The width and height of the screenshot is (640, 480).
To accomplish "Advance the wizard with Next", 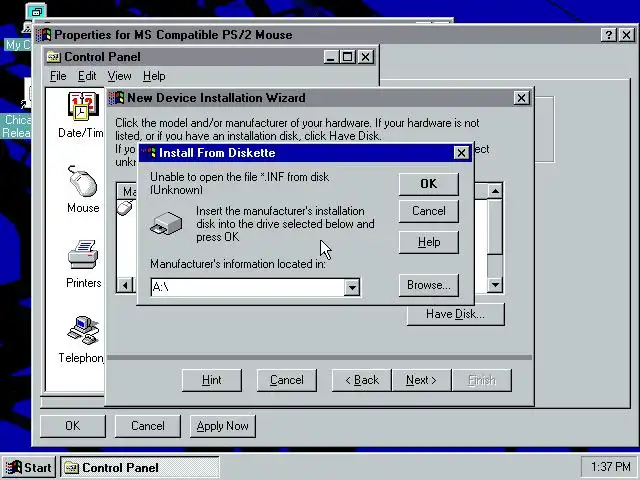I will (x=421, y=380).
